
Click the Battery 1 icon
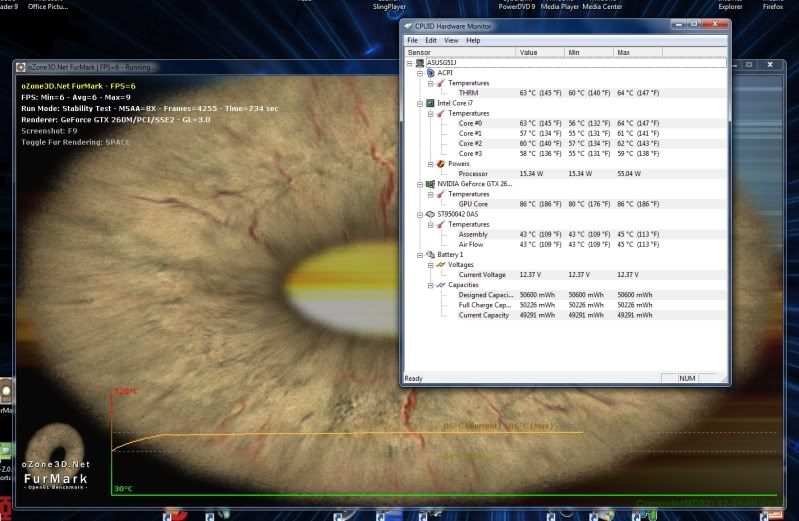431,254
